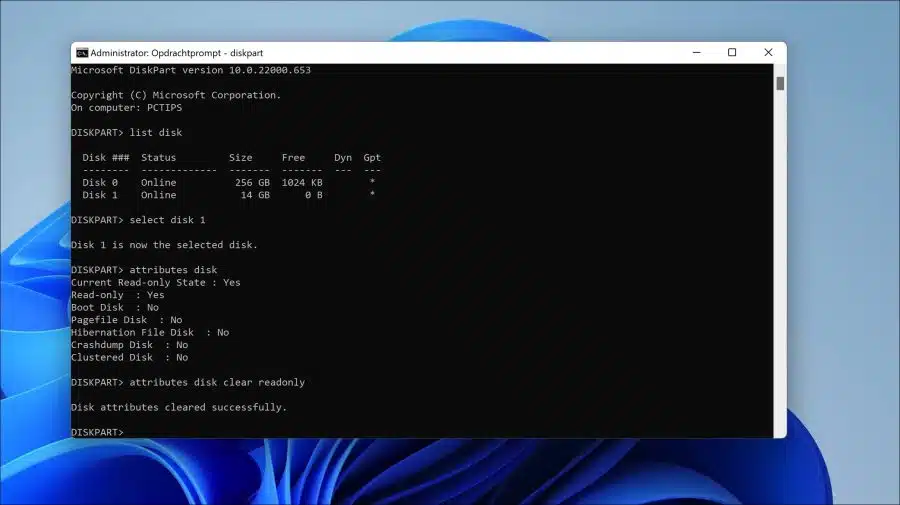This screenshot has width=900, height=505.
Task: Click the '256 GB' size value
Action: point(252,182)
